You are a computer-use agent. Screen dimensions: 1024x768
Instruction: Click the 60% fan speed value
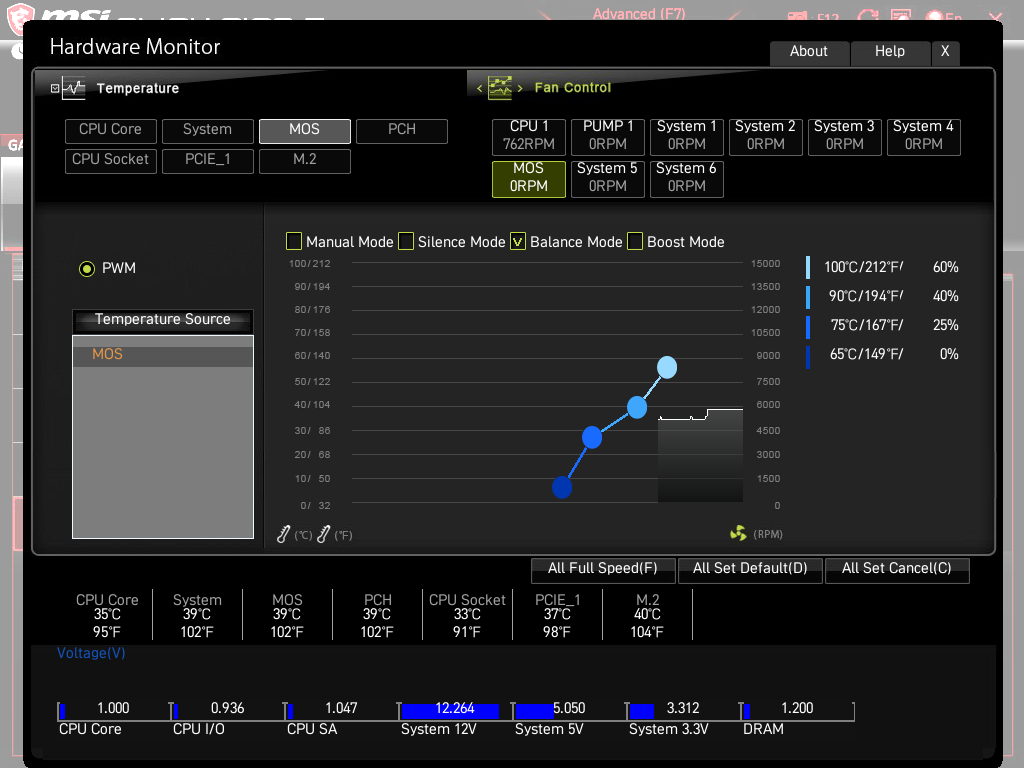point(946,268)
